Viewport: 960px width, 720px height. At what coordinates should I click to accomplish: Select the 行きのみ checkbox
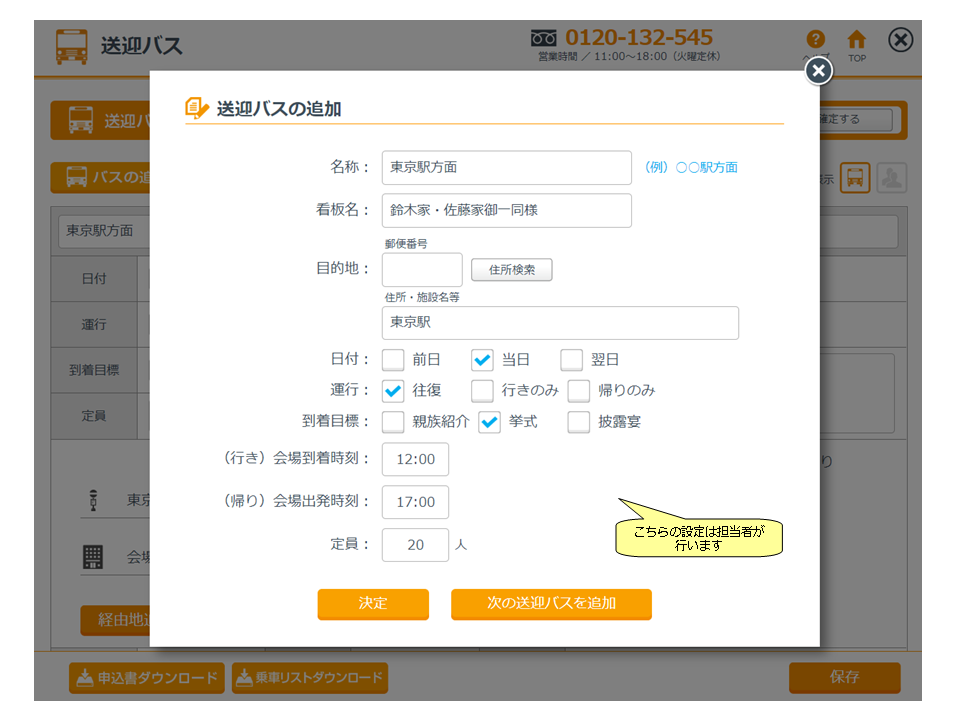483,390
